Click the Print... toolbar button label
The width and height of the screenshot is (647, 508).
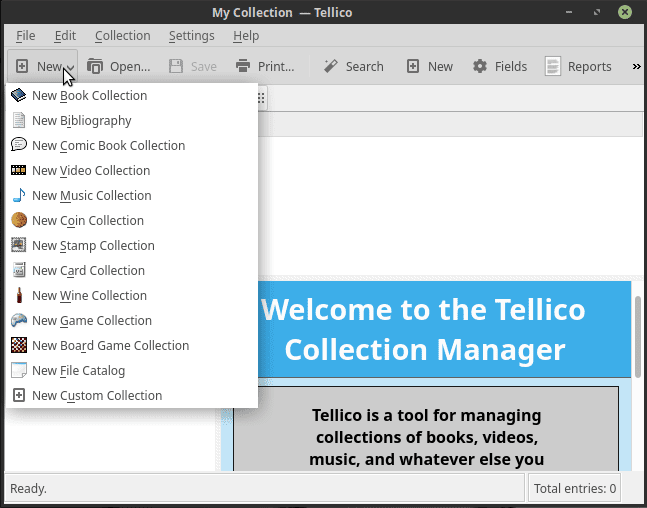click(x=276, y=66)
